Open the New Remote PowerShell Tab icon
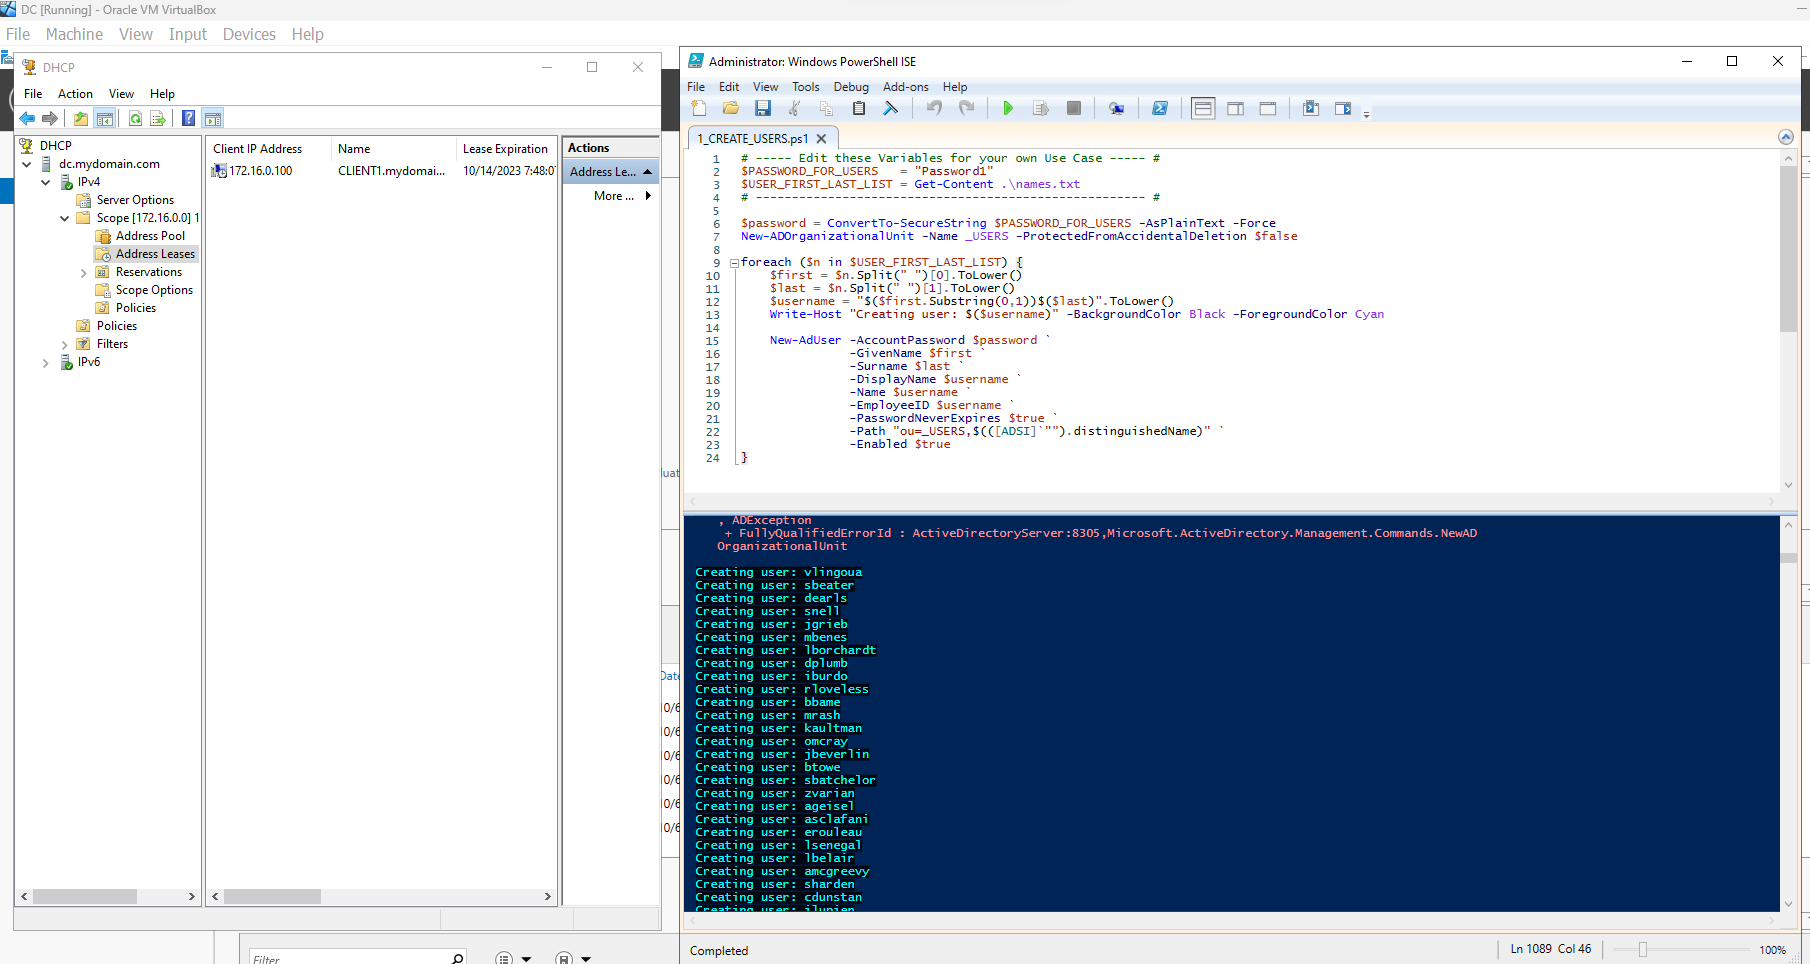 (1116, 109)
